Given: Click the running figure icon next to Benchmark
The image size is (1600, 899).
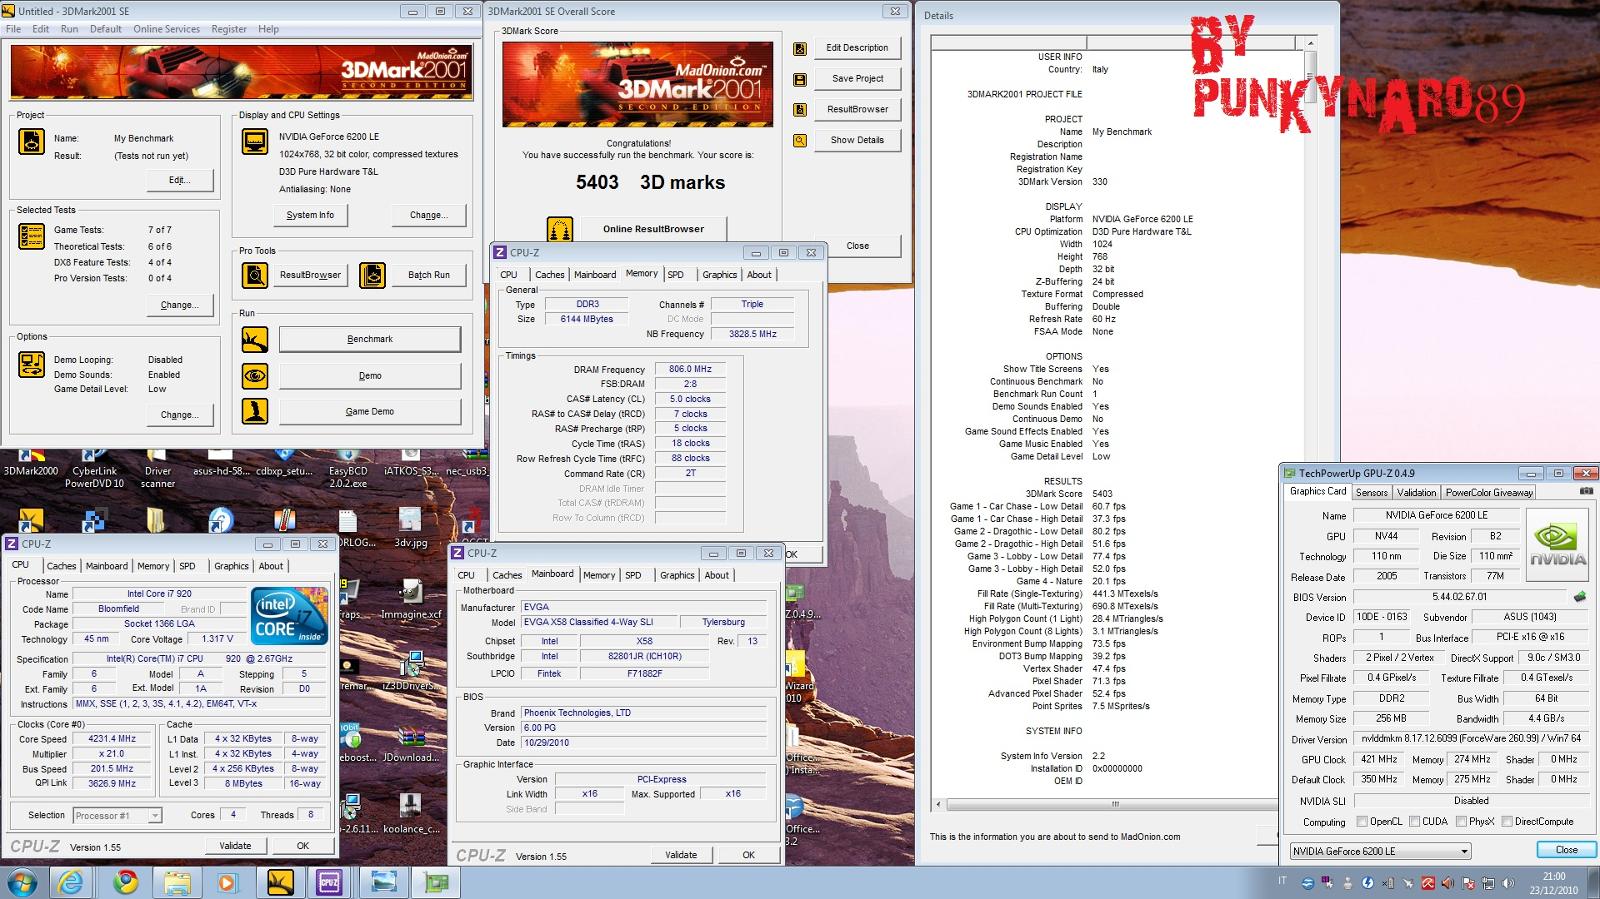Looking at the screenshot, I should coord(254,339).
